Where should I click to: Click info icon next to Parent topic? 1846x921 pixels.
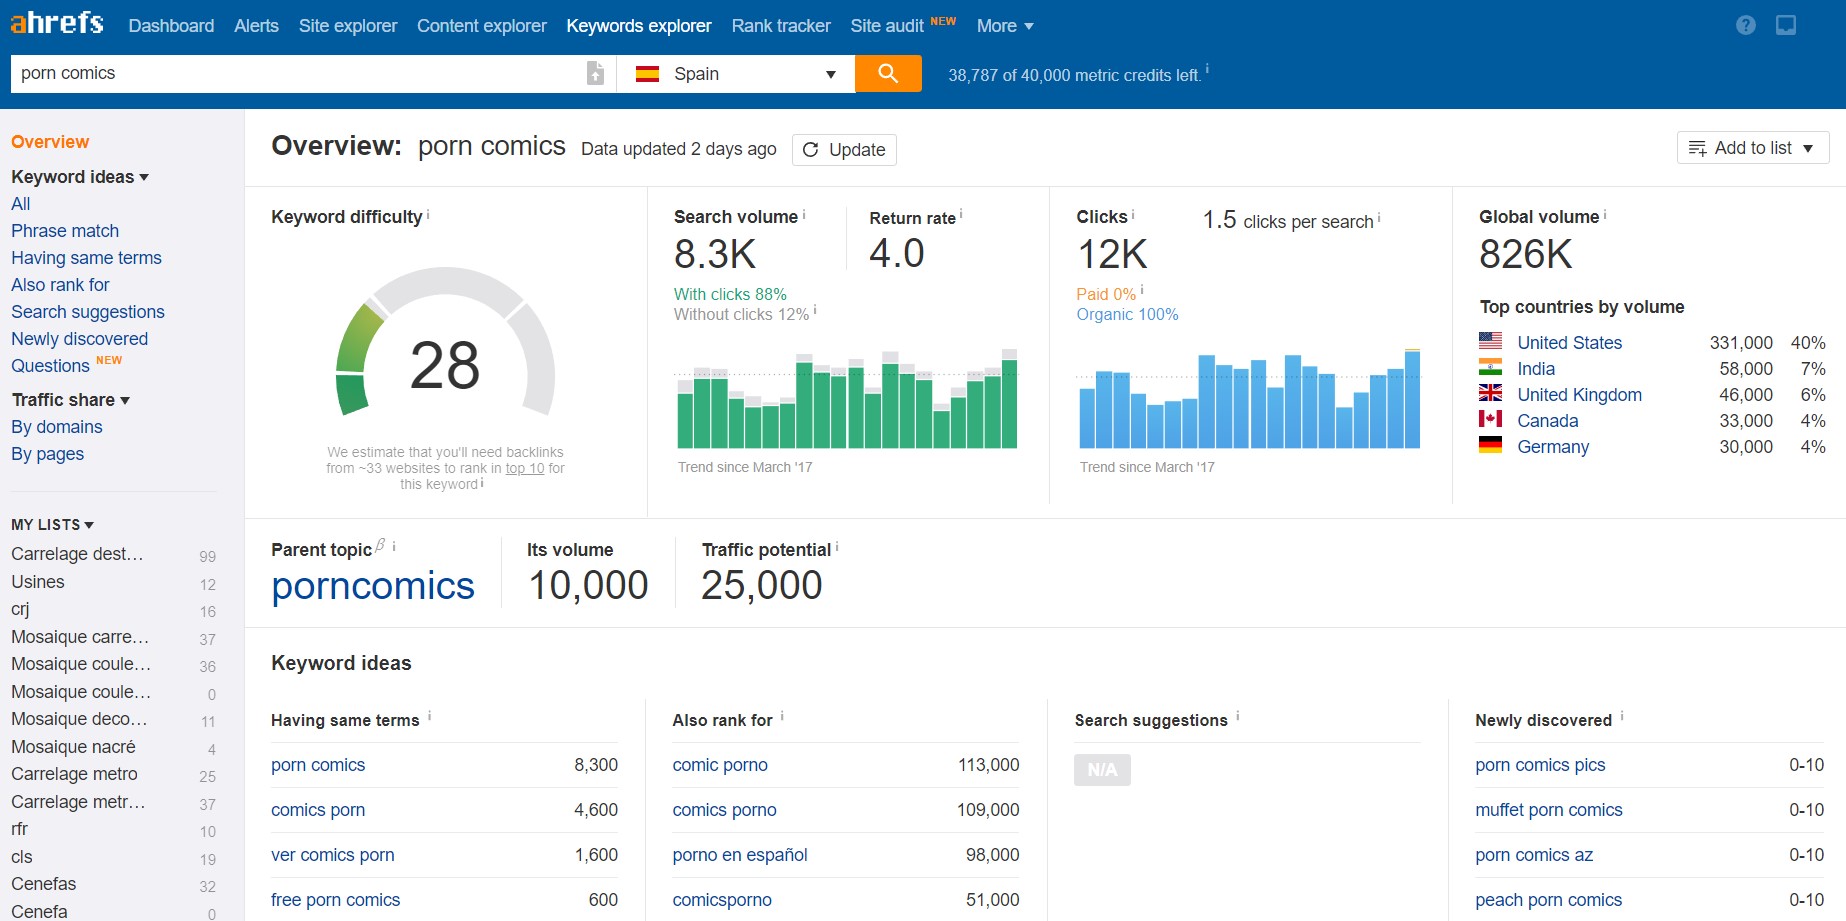coord(394,546)
